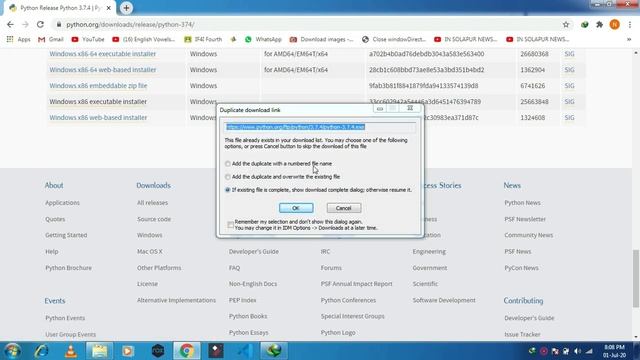Close the Duplicate download link dialog
Image resolution: width=640 pixels, height=360 pixels.
coord(410,108)
